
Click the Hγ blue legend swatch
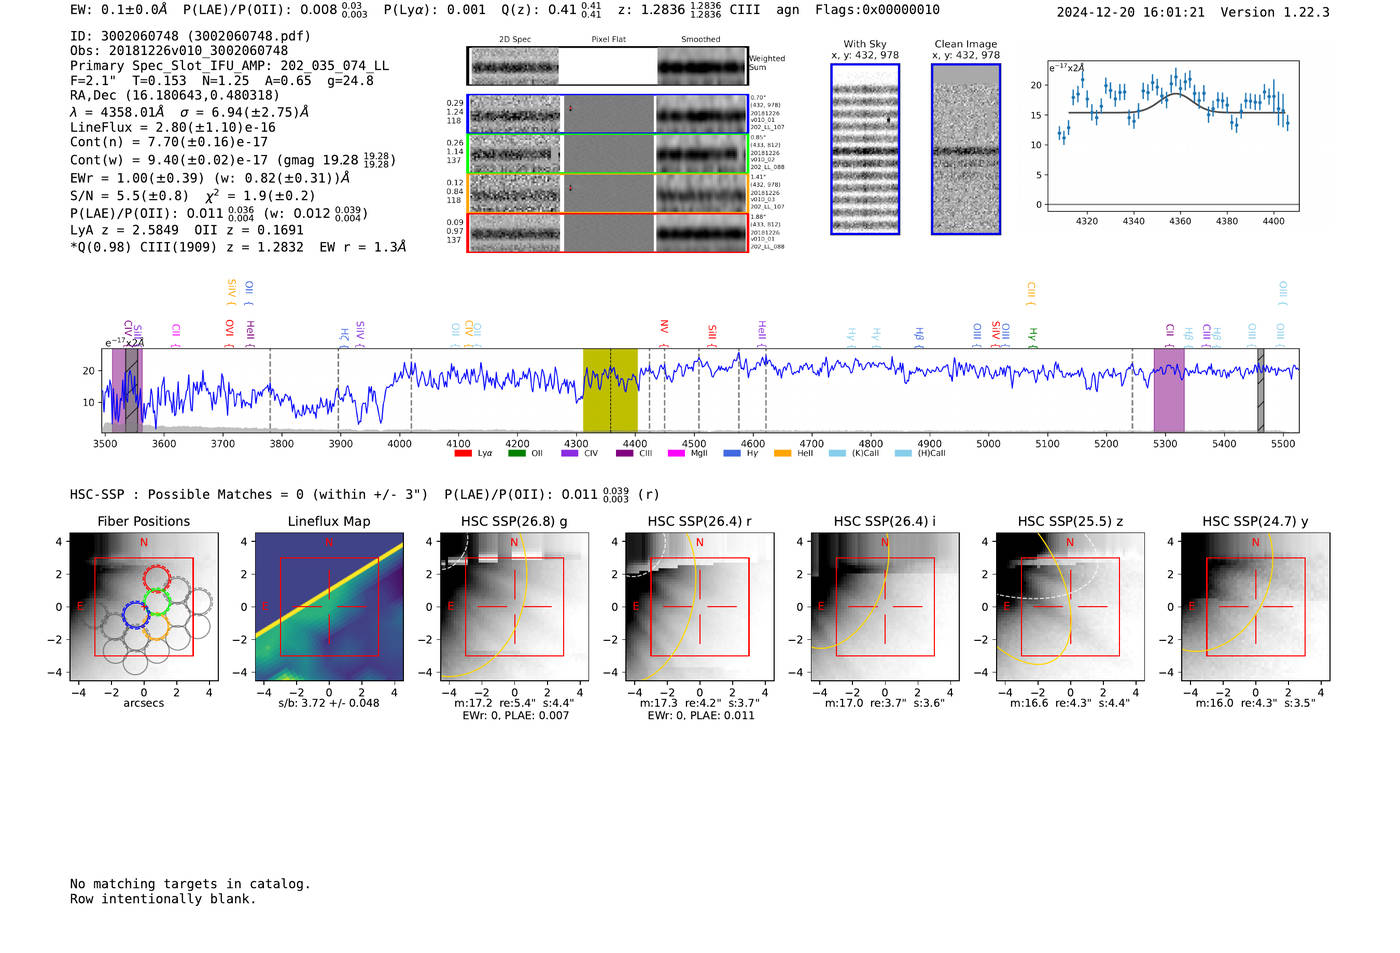732,453
